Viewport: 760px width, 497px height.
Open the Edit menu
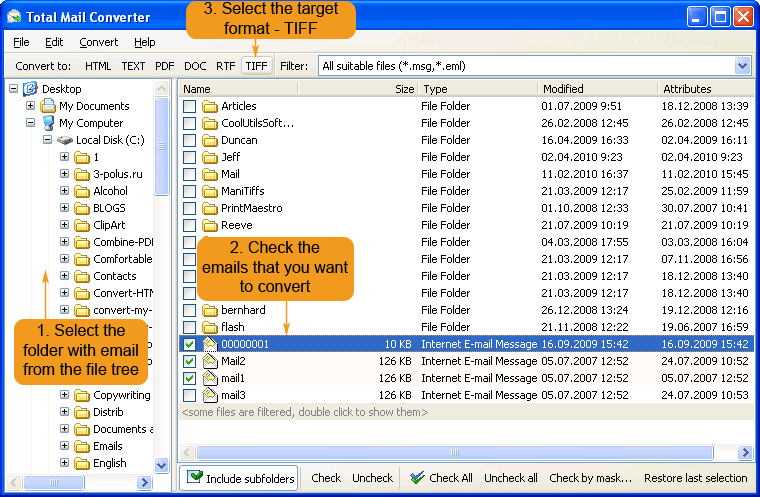click(54, 42)
